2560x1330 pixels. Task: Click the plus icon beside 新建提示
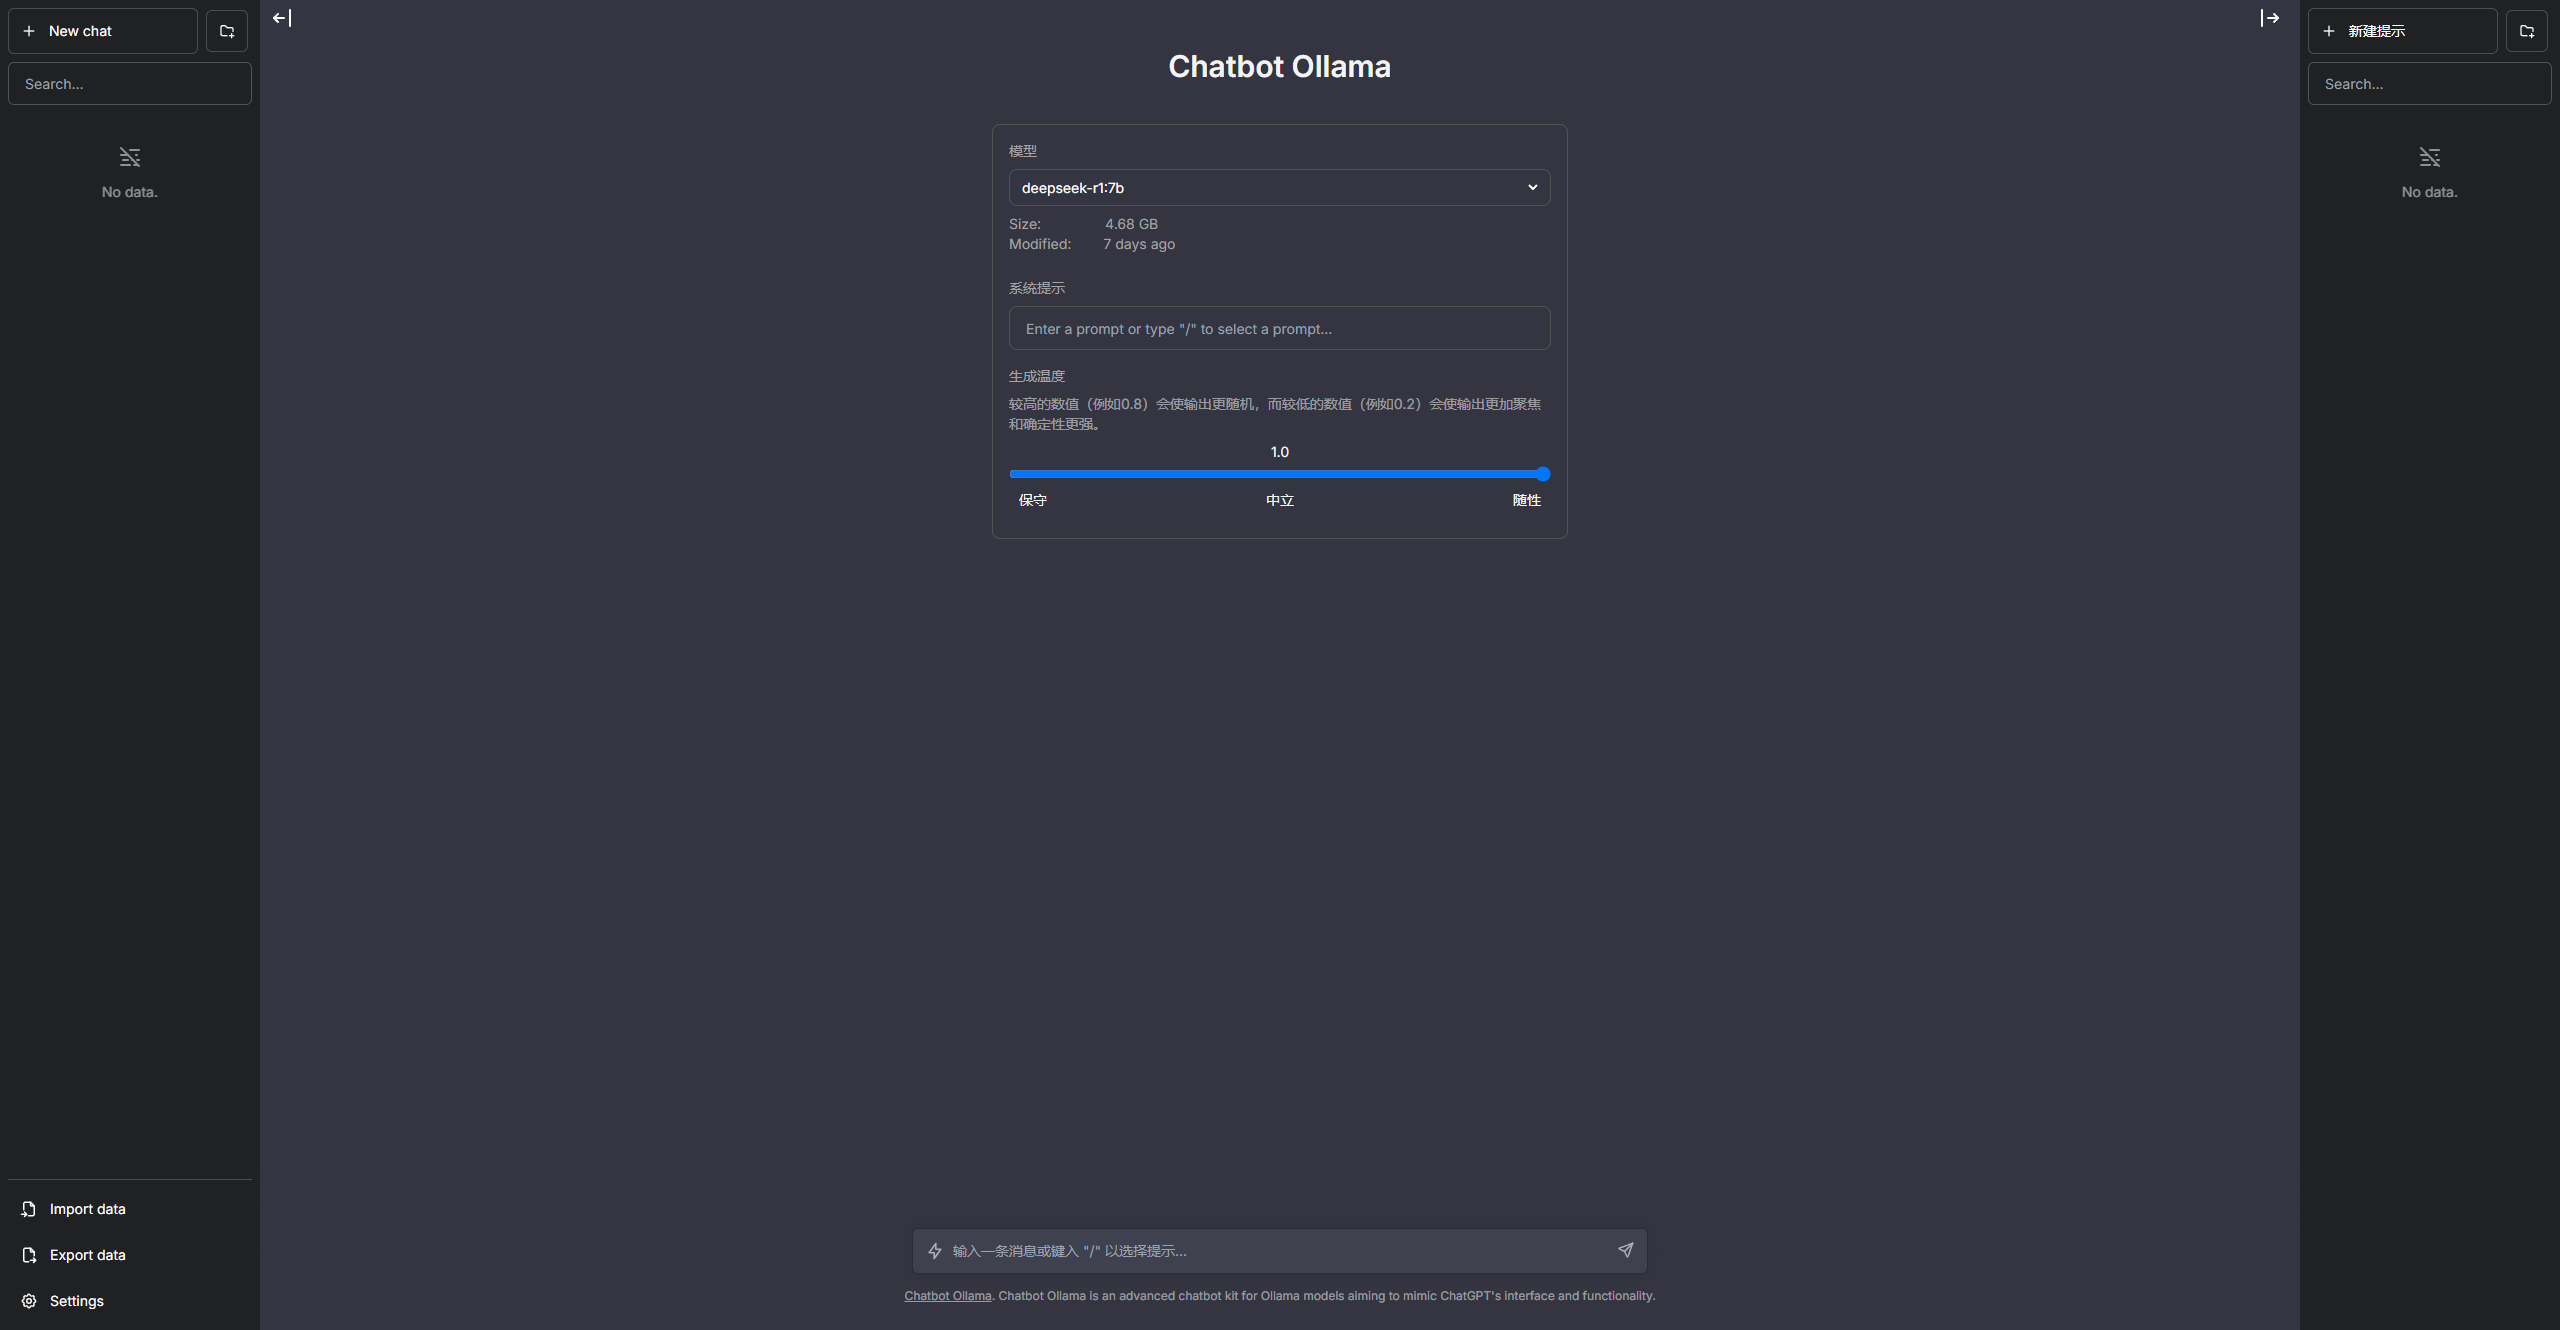coord(2329,31)
